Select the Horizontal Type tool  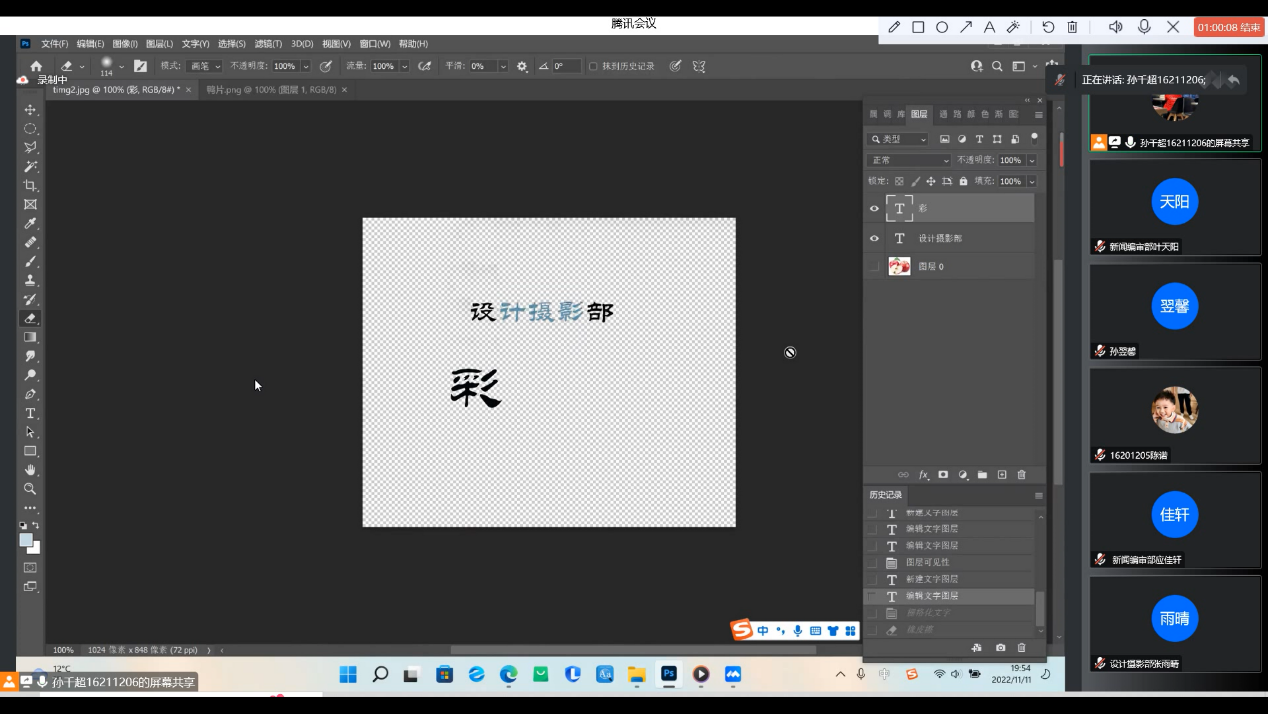point(30,413)
